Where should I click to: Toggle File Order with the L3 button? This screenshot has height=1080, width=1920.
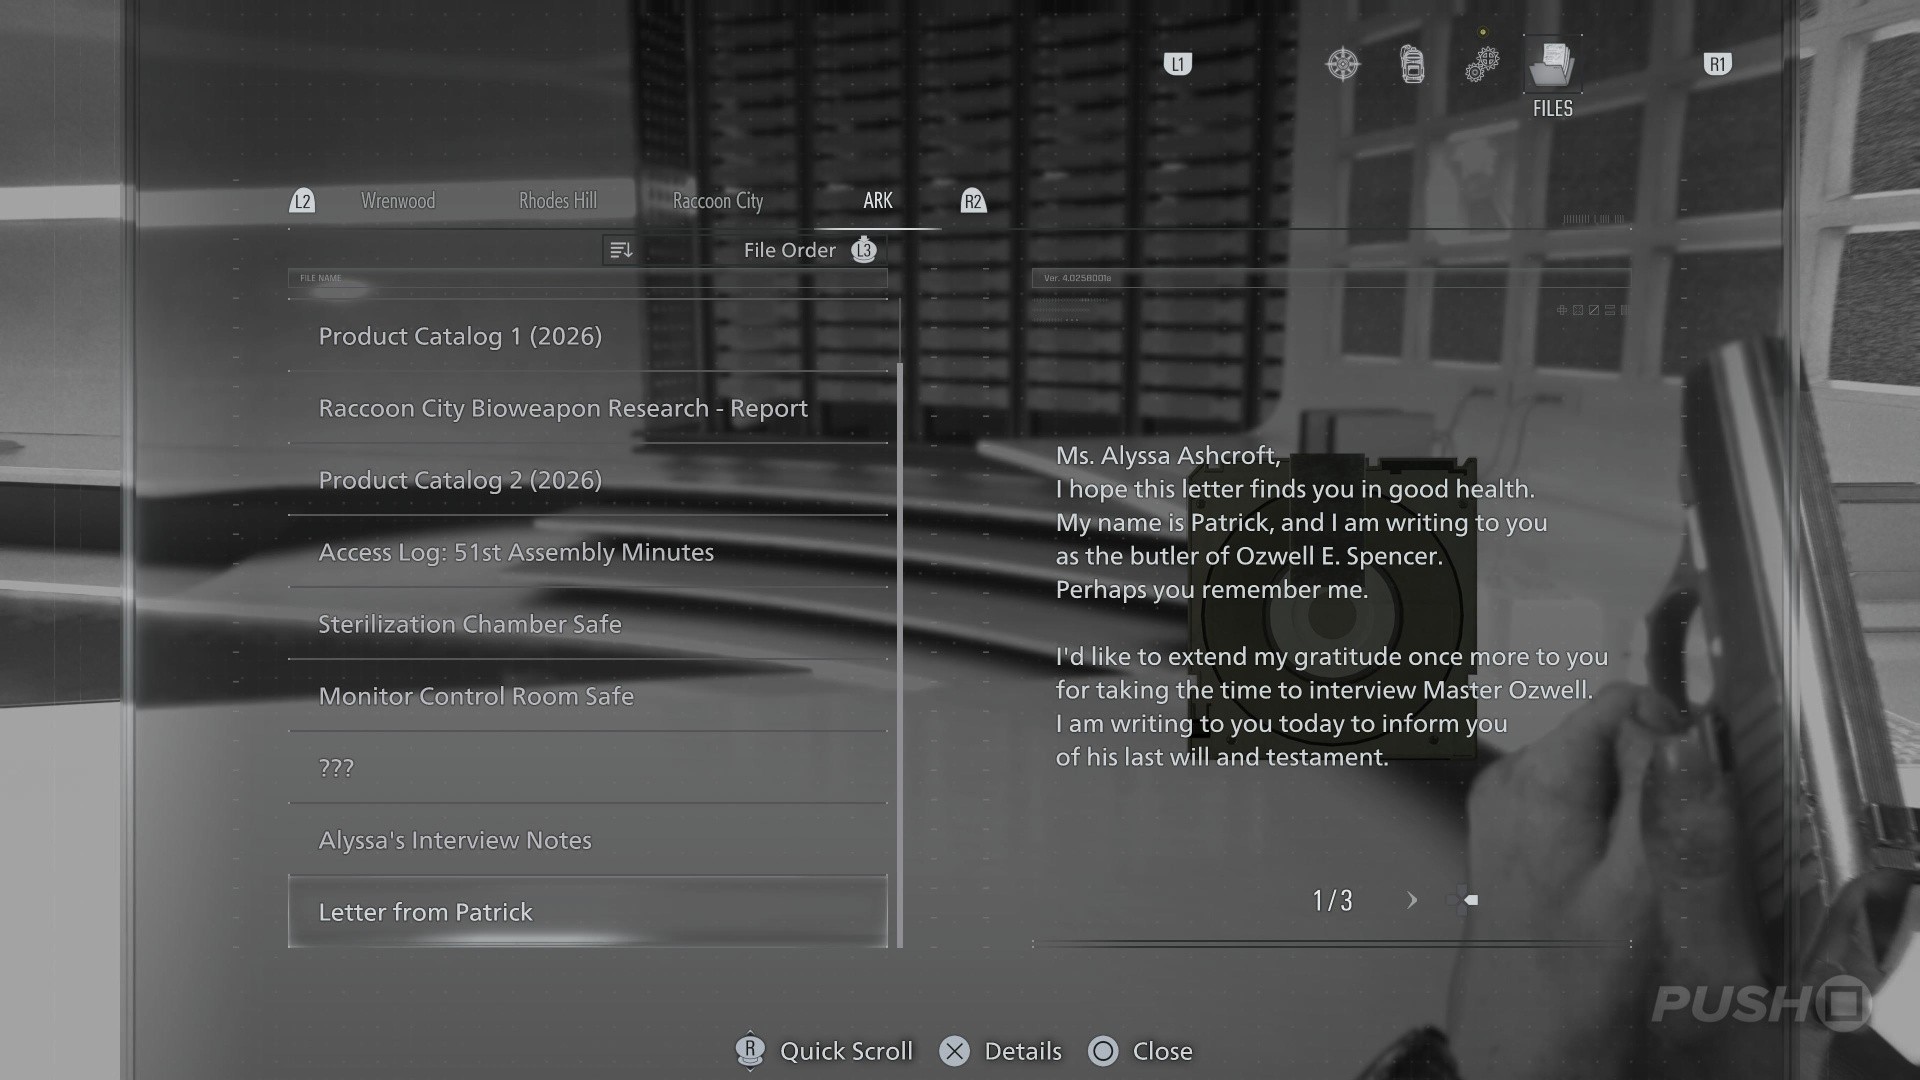coord(864,250)
